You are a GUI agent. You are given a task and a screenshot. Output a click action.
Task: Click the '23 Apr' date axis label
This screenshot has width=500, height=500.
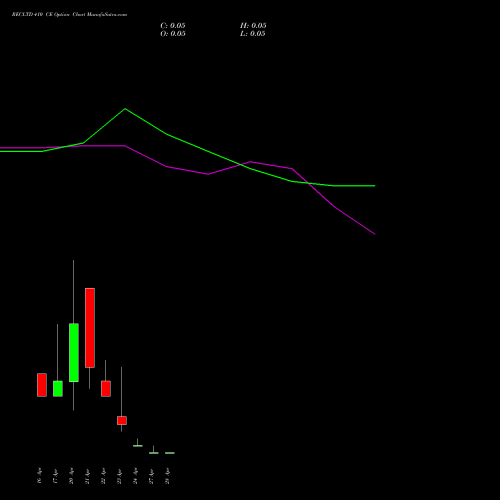pos(120,476)
